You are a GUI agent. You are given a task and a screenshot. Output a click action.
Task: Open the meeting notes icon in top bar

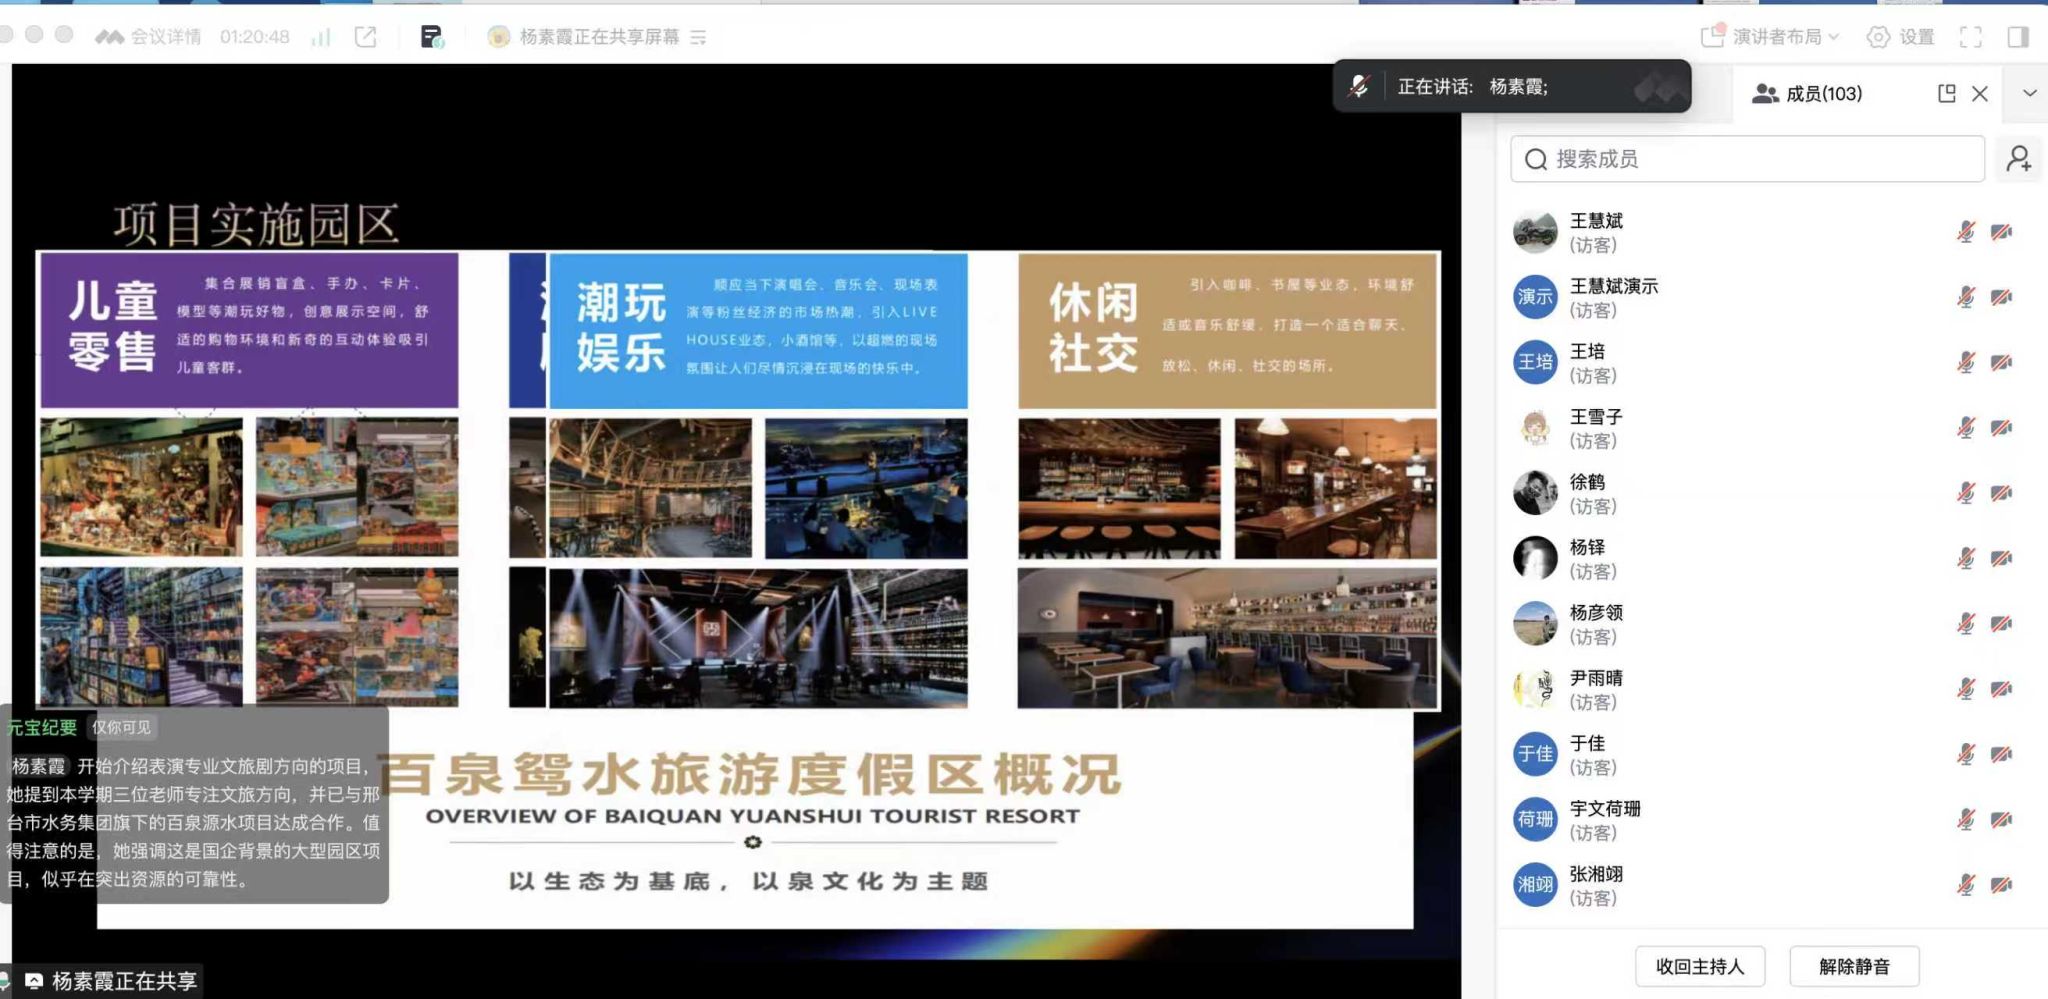[x=432, y=37]
